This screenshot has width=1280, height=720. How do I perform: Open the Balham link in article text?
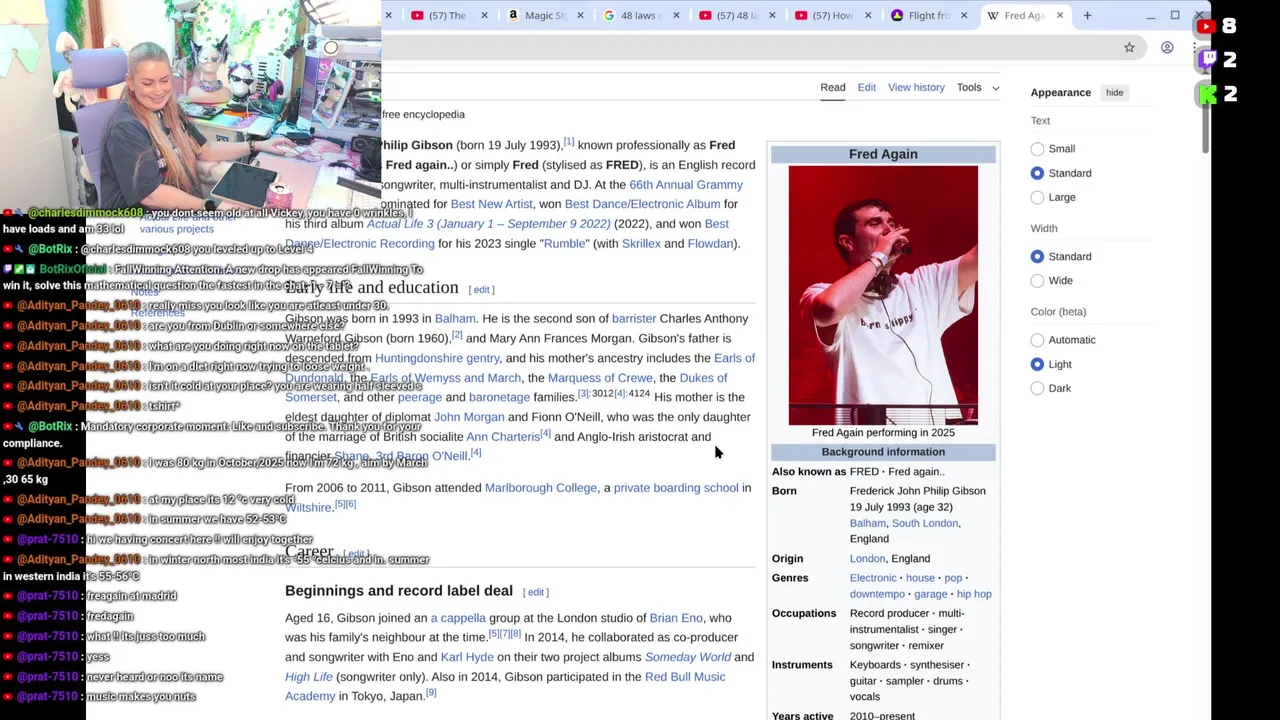(x=455, y=318)
